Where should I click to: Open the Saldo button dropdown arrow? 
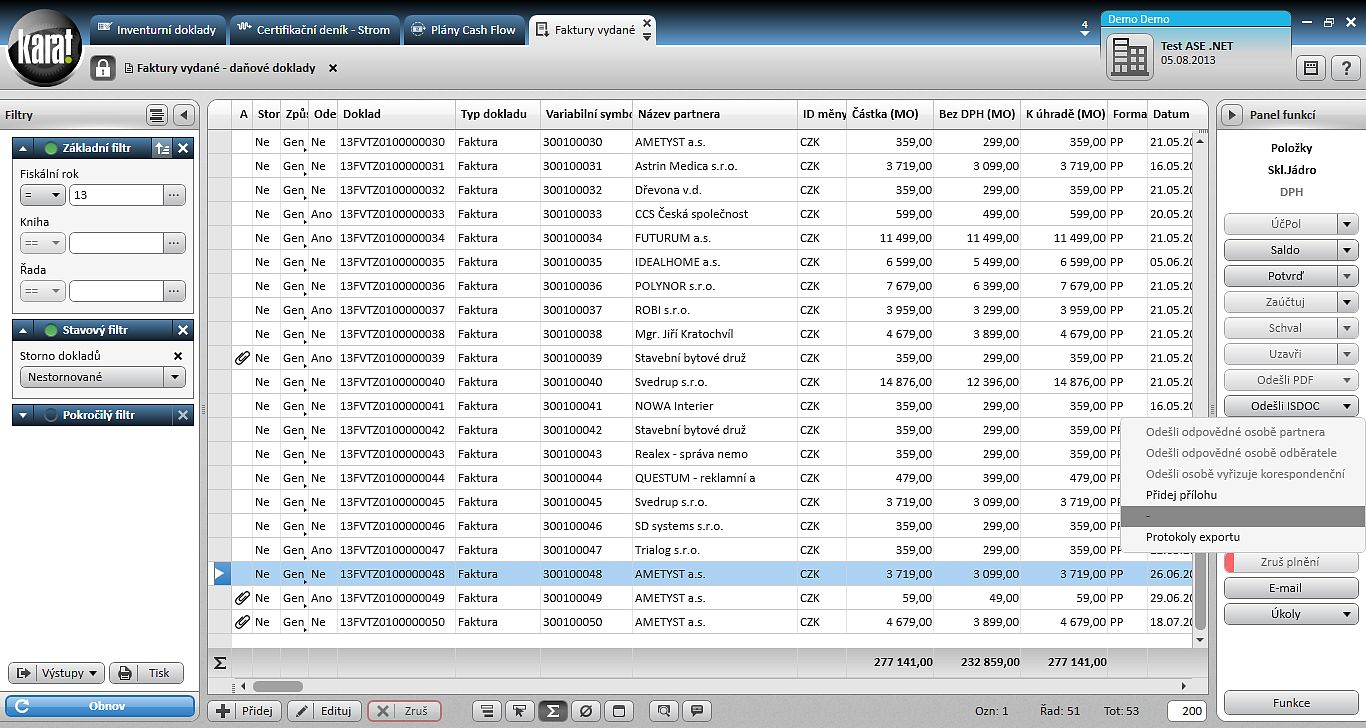tap(1348, 250)
